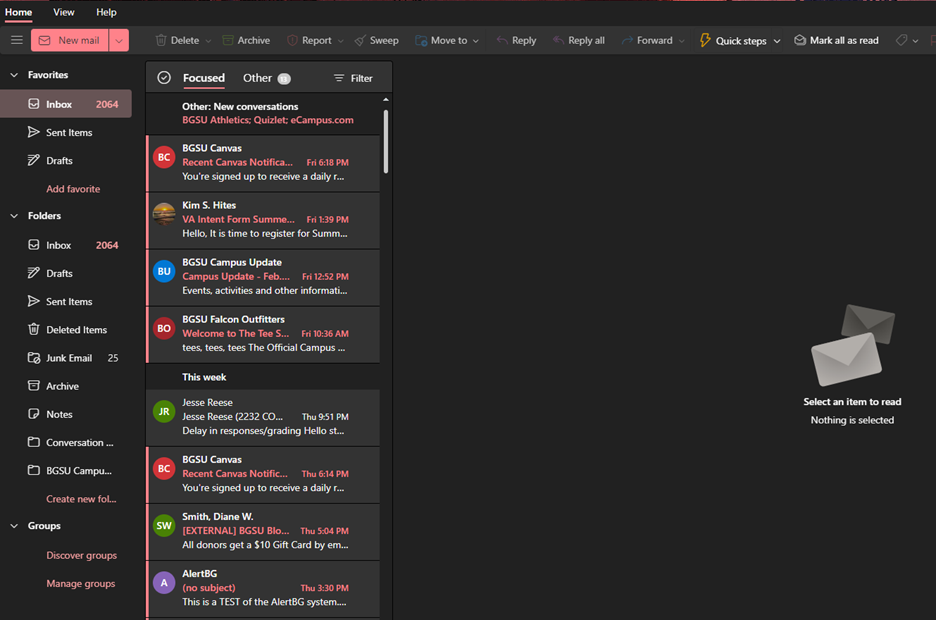Open Kim S. Hites VA Intent Form email
The width and height of the screenshot is (936, 620).
tap(263, 220)
